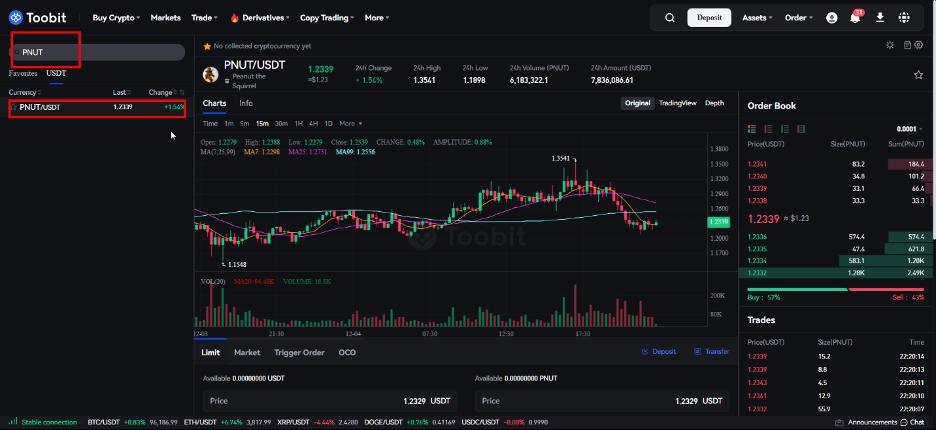This screenshot has width=936, height=430.
Task: Expand the More menu in top navigation
Action: coord(377,18)
